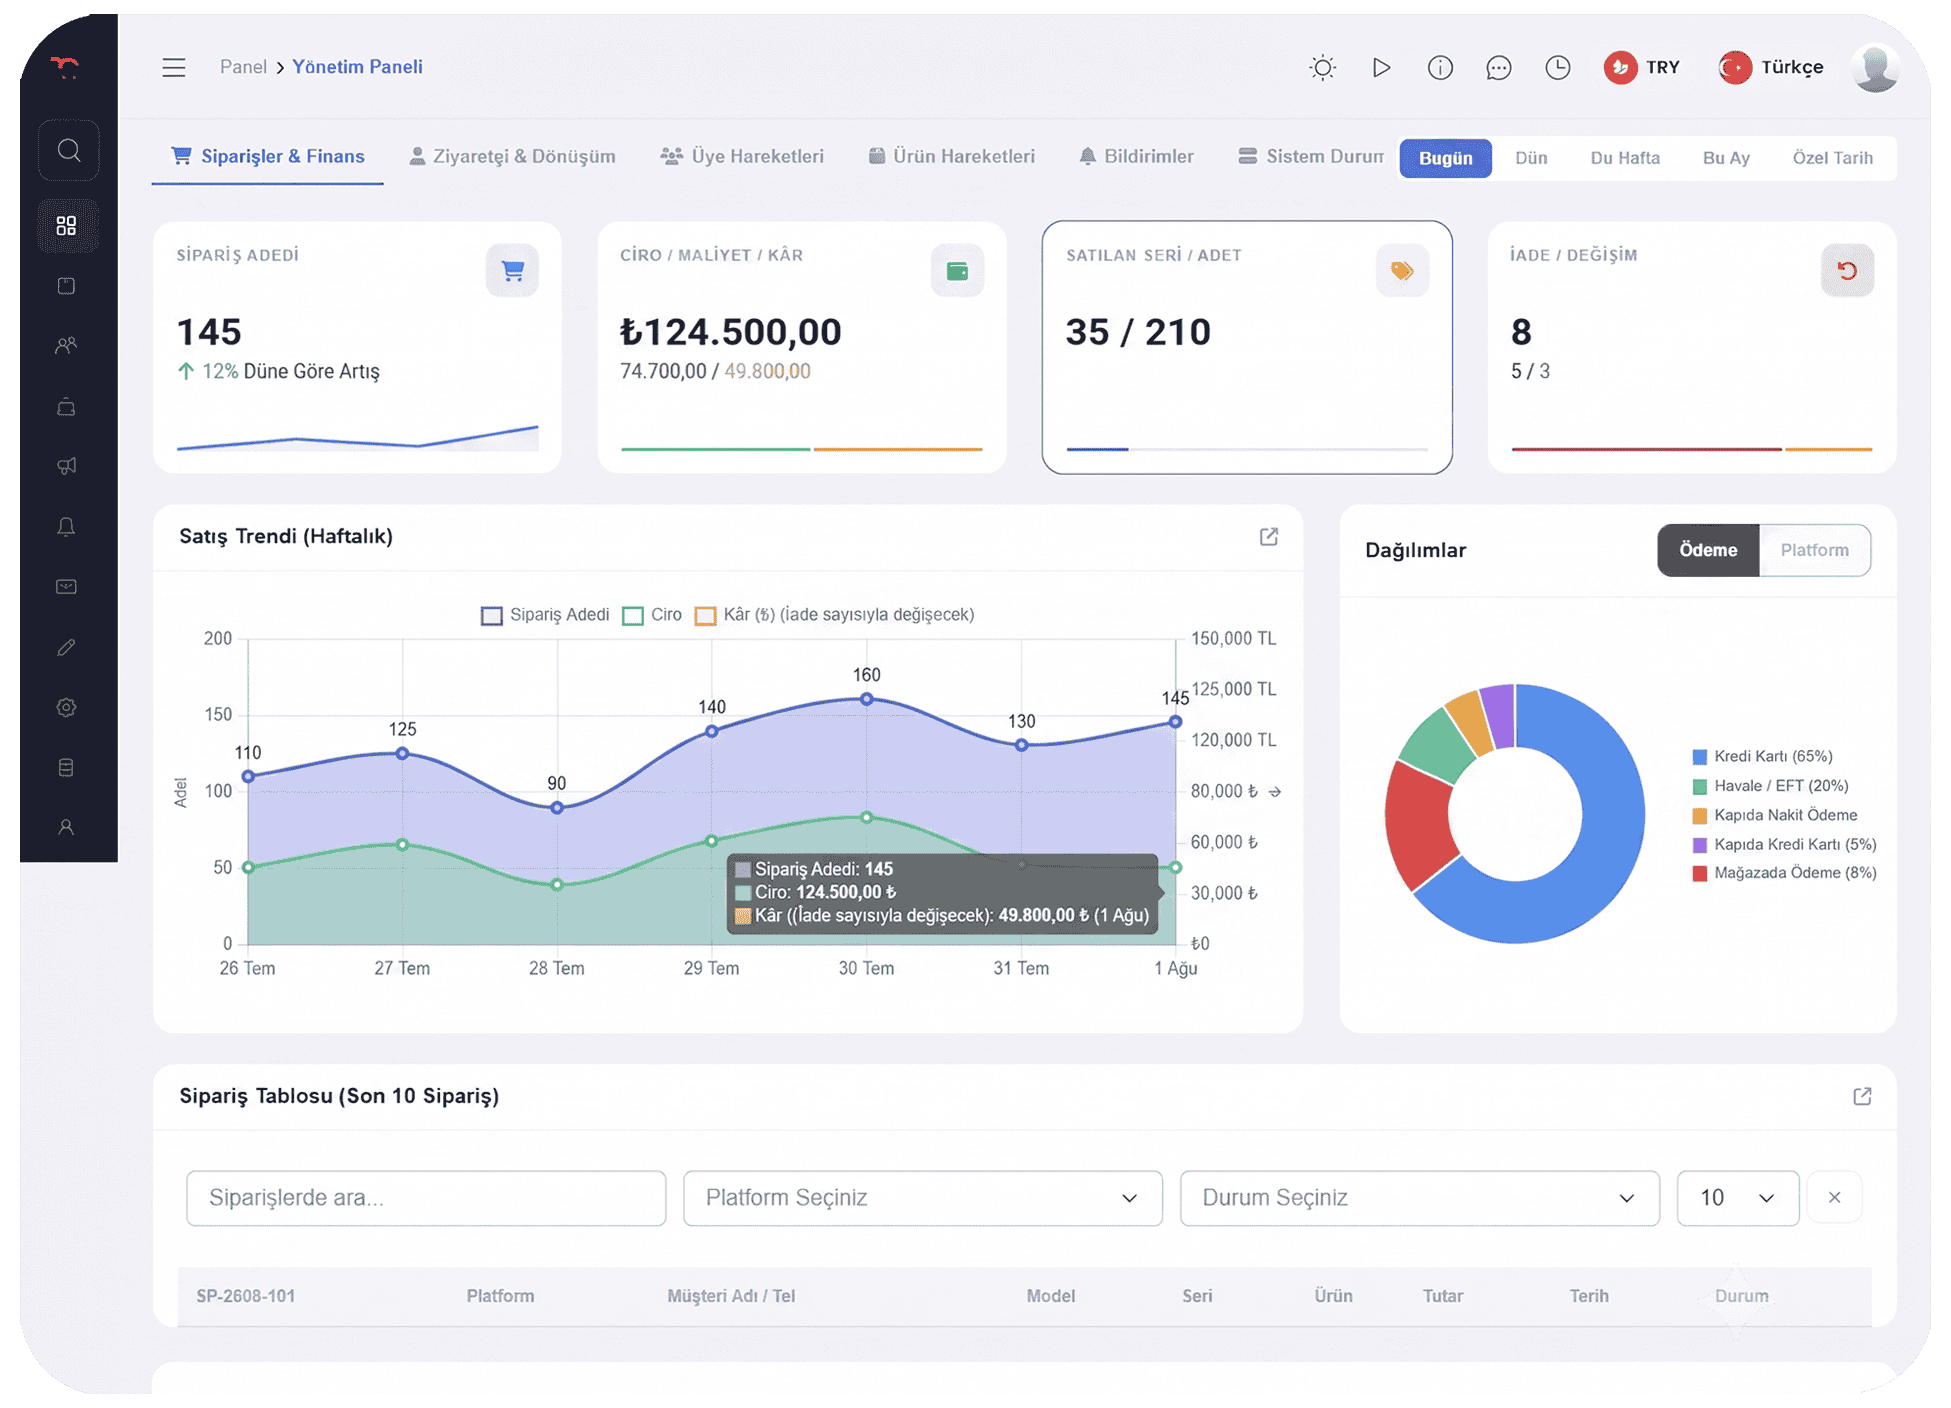Open the Platform Seçiniz dropdown
Viewport: 1951px width, 1408px height.
[922, 1198]
